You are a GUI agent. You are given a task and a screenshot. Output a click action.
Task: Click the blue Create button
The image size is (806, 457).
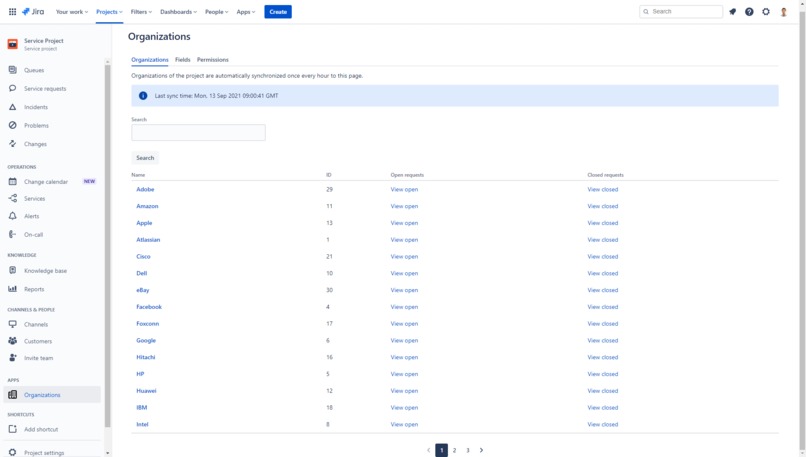(278, 12)
